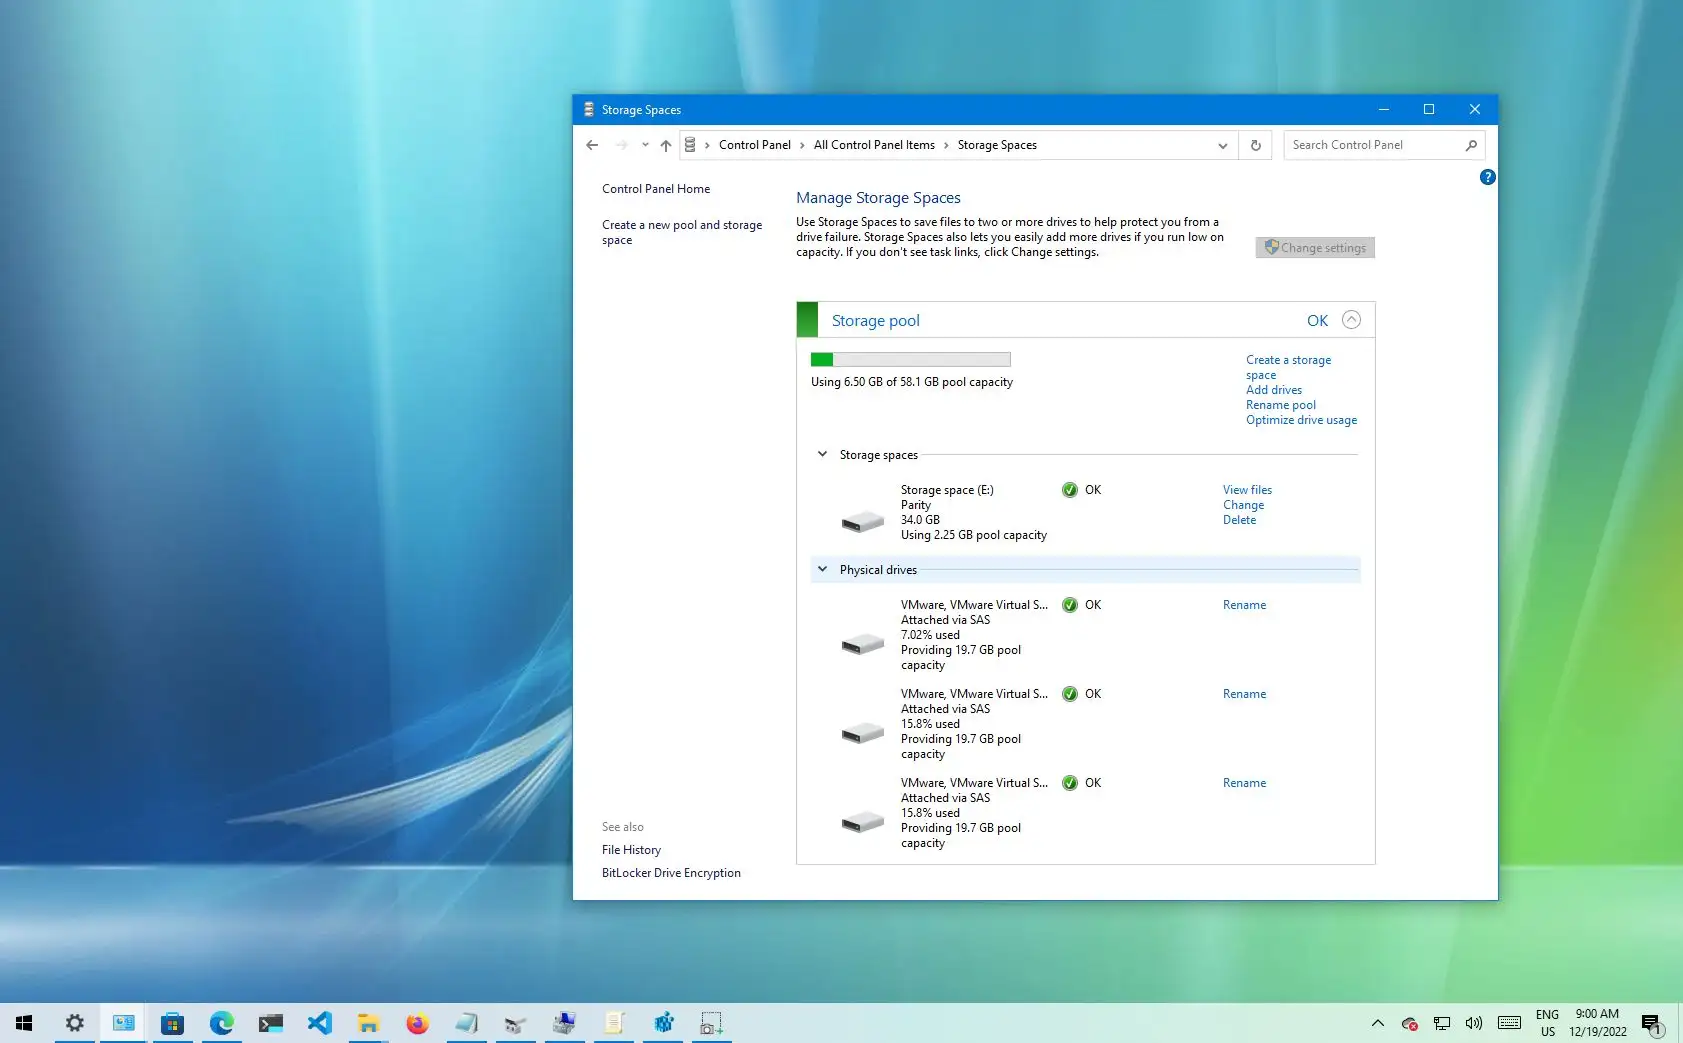Launch Visual Studio Code from the taskbar

(319, 1023)
